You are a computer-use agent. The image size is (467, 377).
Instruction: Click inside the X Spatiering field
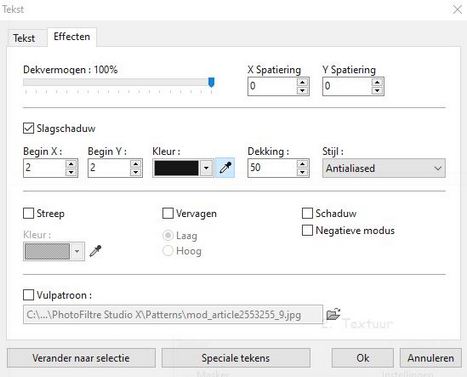click(273, 86)
